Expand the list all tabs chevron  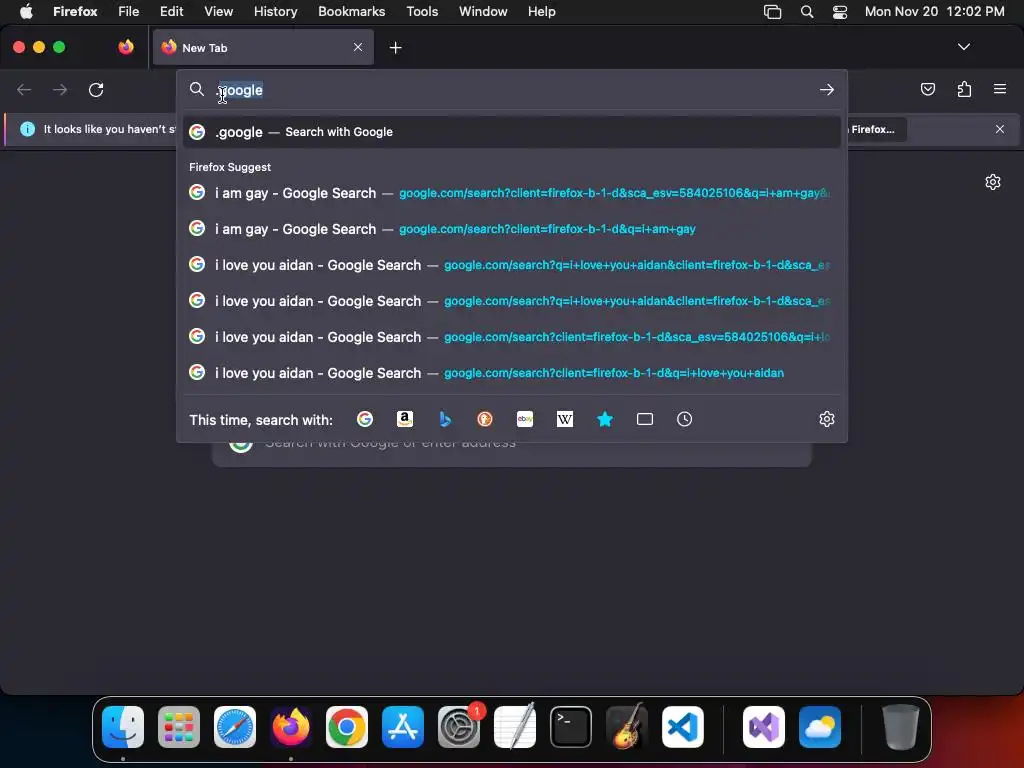(963, 47)
